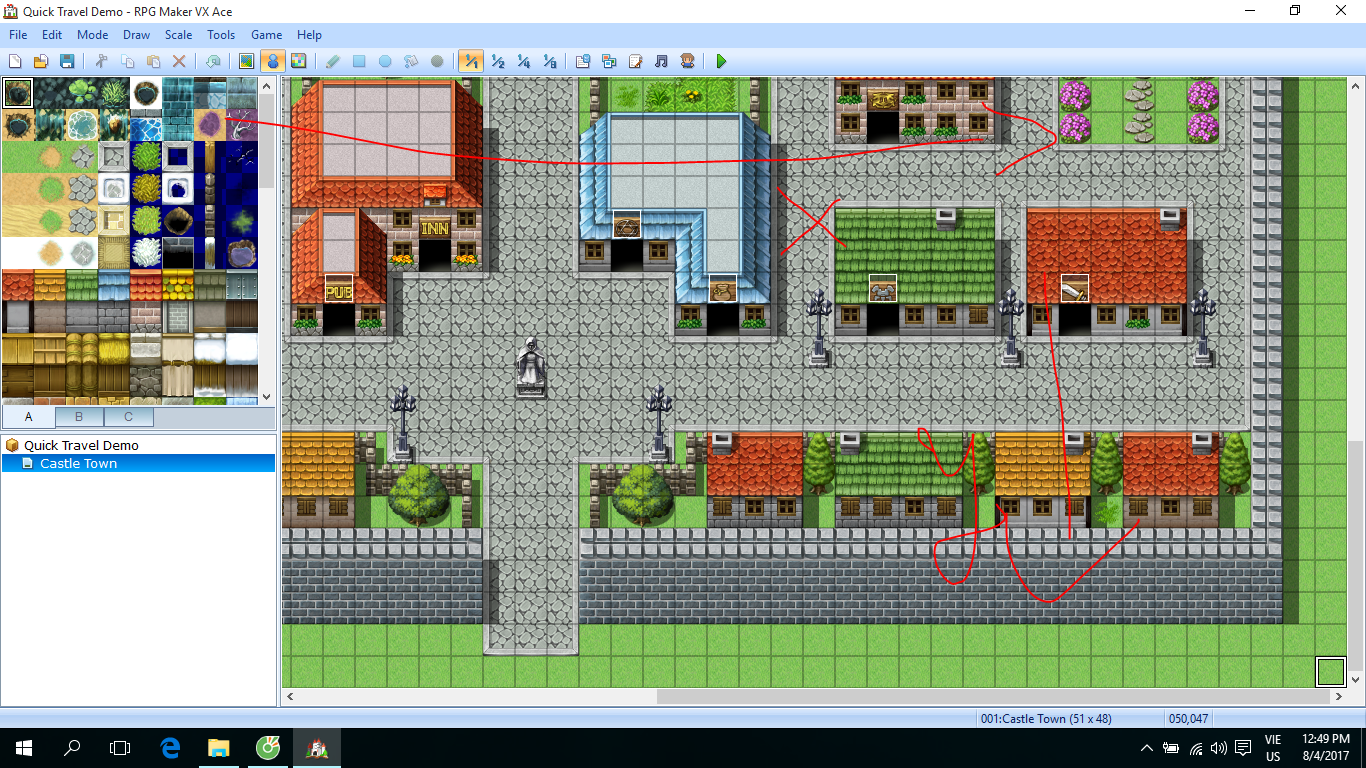This screenshot has width=1366, height=768.
Task: Open the Windows Start menu
Action: [23, 748]
